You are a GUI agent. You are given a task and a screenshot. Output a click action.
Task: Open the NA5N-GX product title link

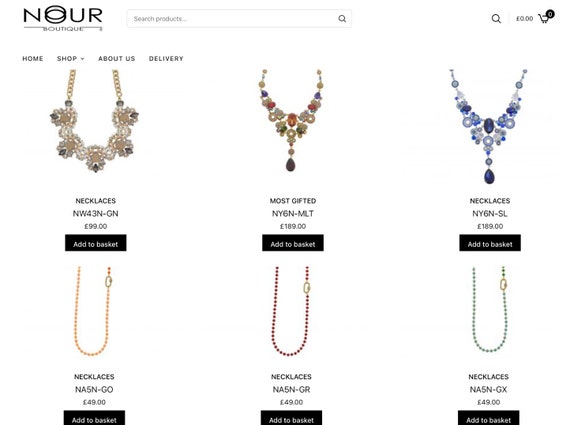pos(488,389)
